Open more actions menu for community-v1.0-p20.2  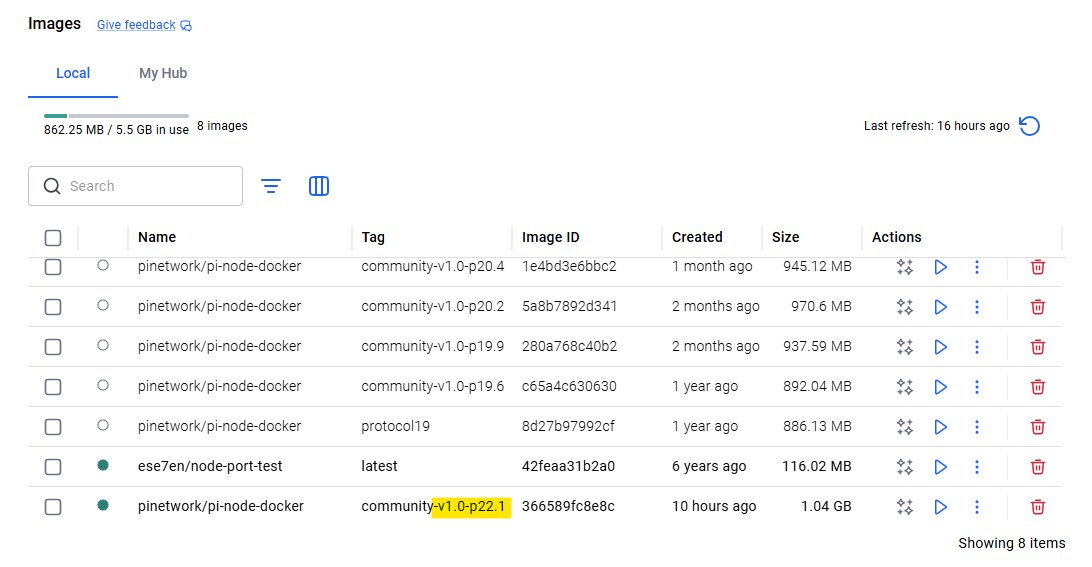976,306
